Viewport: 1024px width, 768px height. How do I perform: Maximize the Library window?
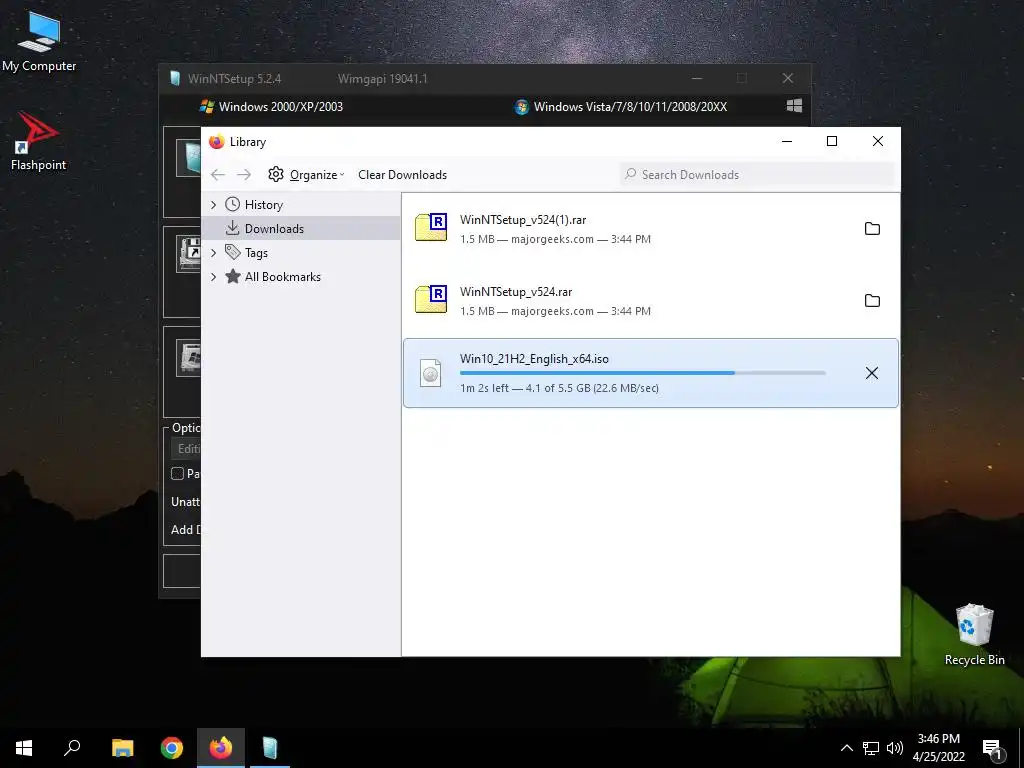[832, 141]
